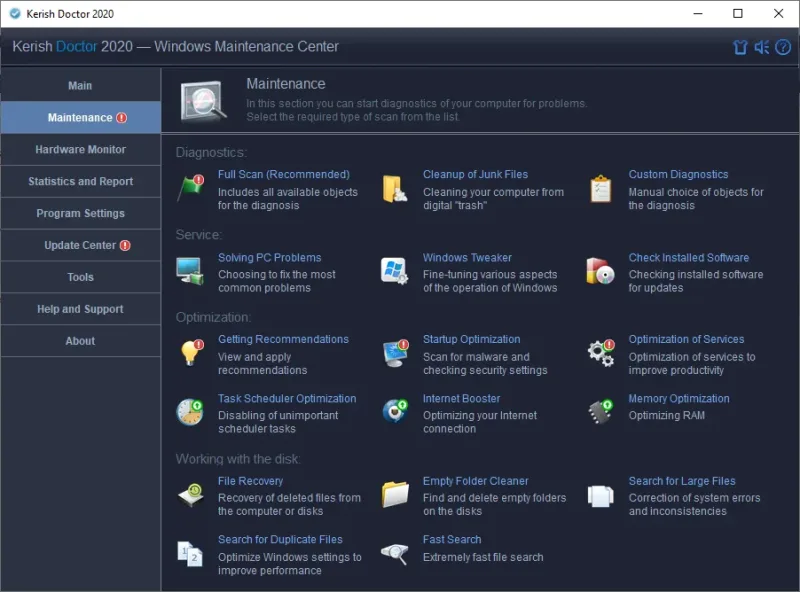Click the Full Scan green flag icon
This screenshot has width=800, height=592.
click(190, 188)
